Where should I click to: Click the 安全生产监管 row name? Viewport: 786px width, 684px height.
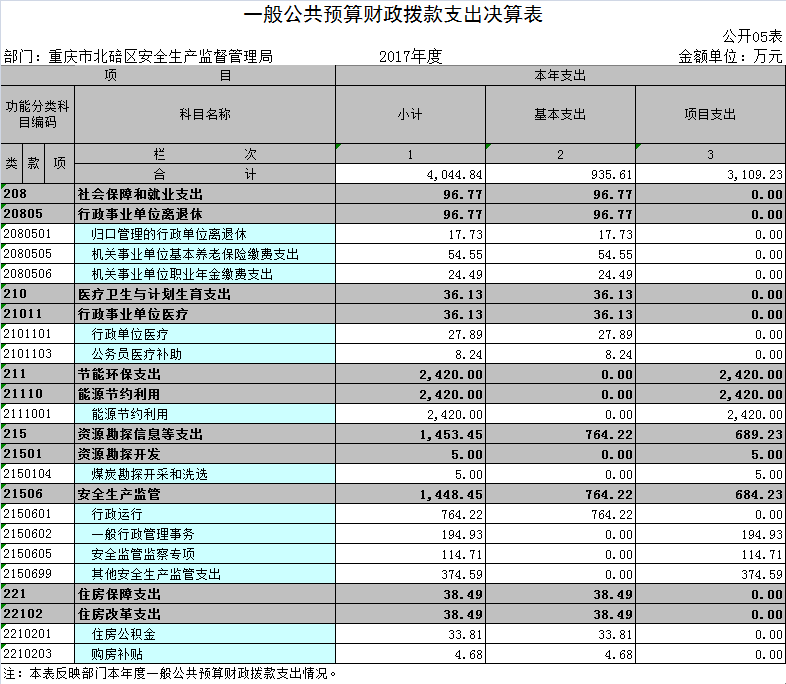205,494
